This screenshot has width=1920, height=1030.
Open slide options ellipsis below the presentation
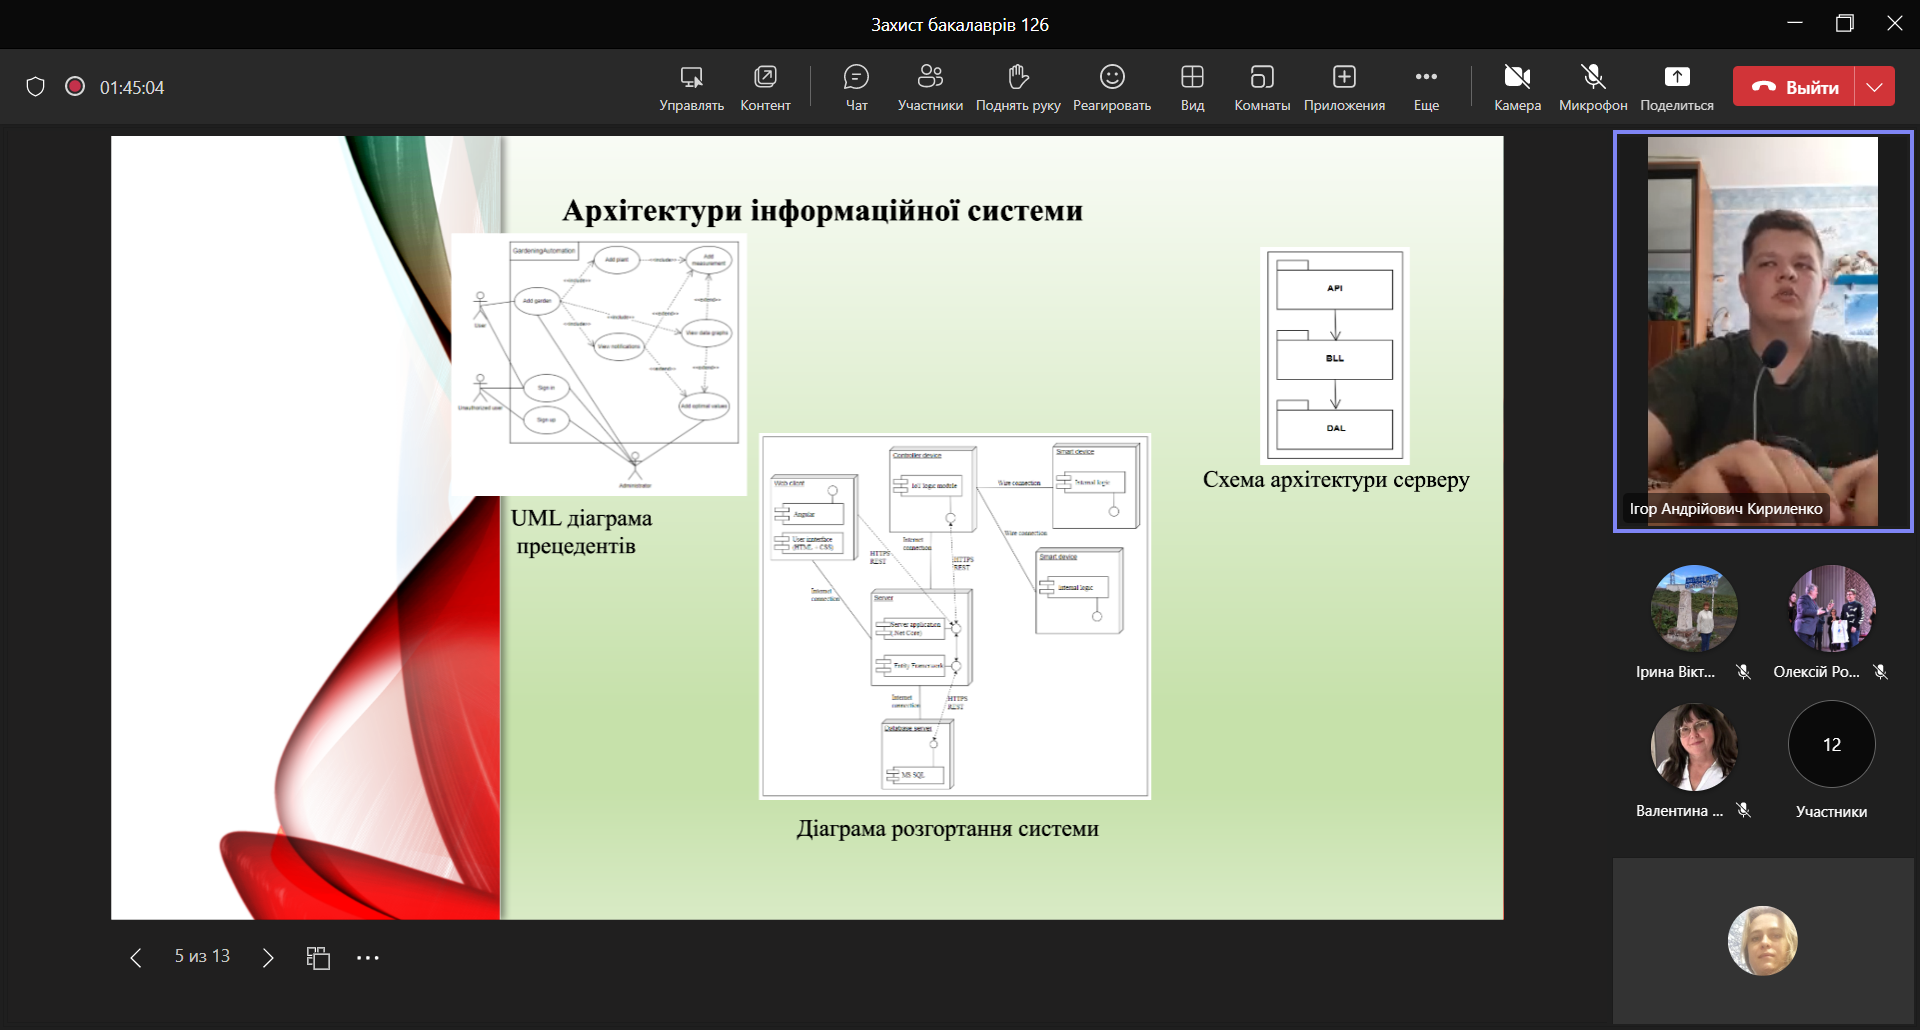coord(368,958)
